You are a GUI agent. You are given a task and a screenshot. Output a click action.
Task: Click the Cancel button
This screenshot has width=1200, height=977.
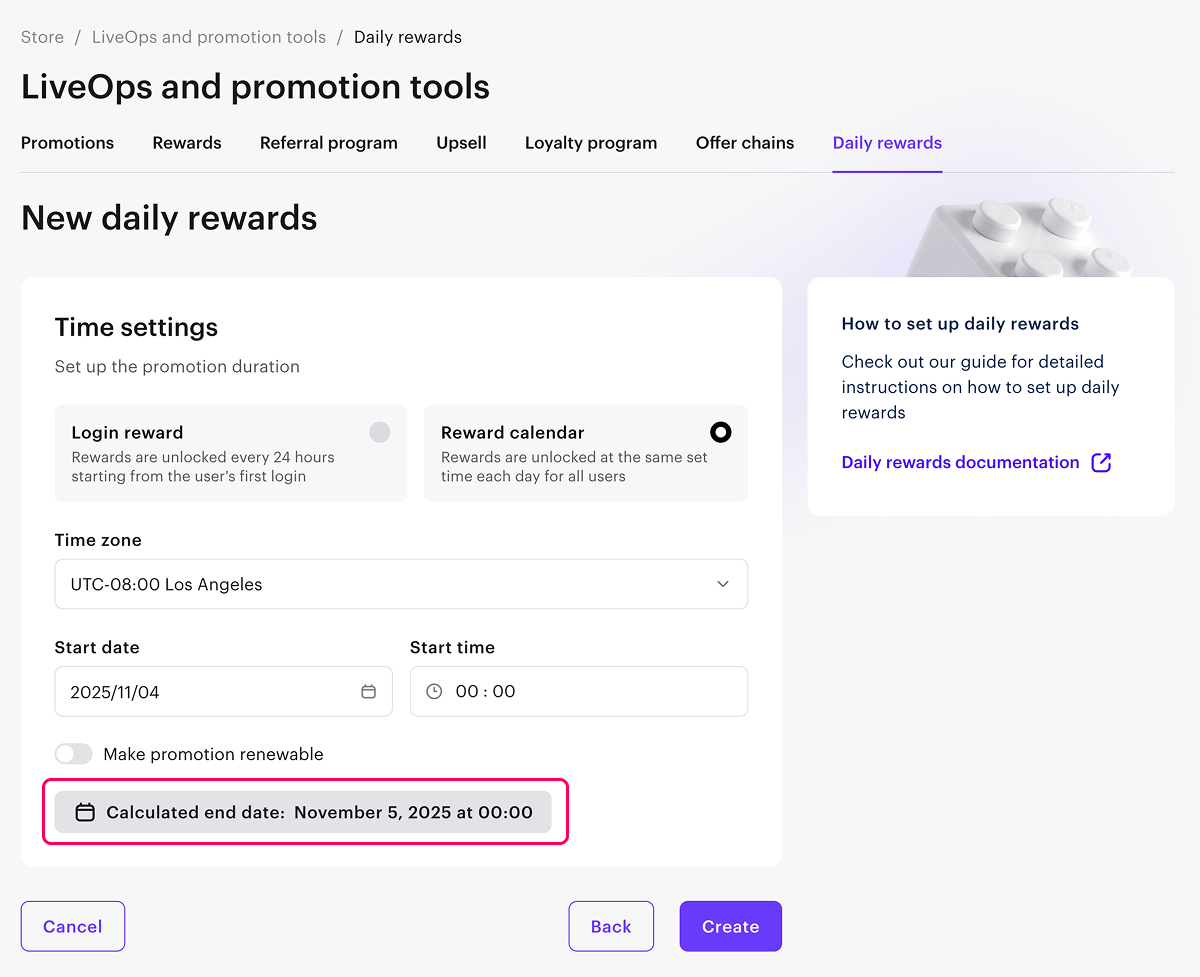point(73,926)
